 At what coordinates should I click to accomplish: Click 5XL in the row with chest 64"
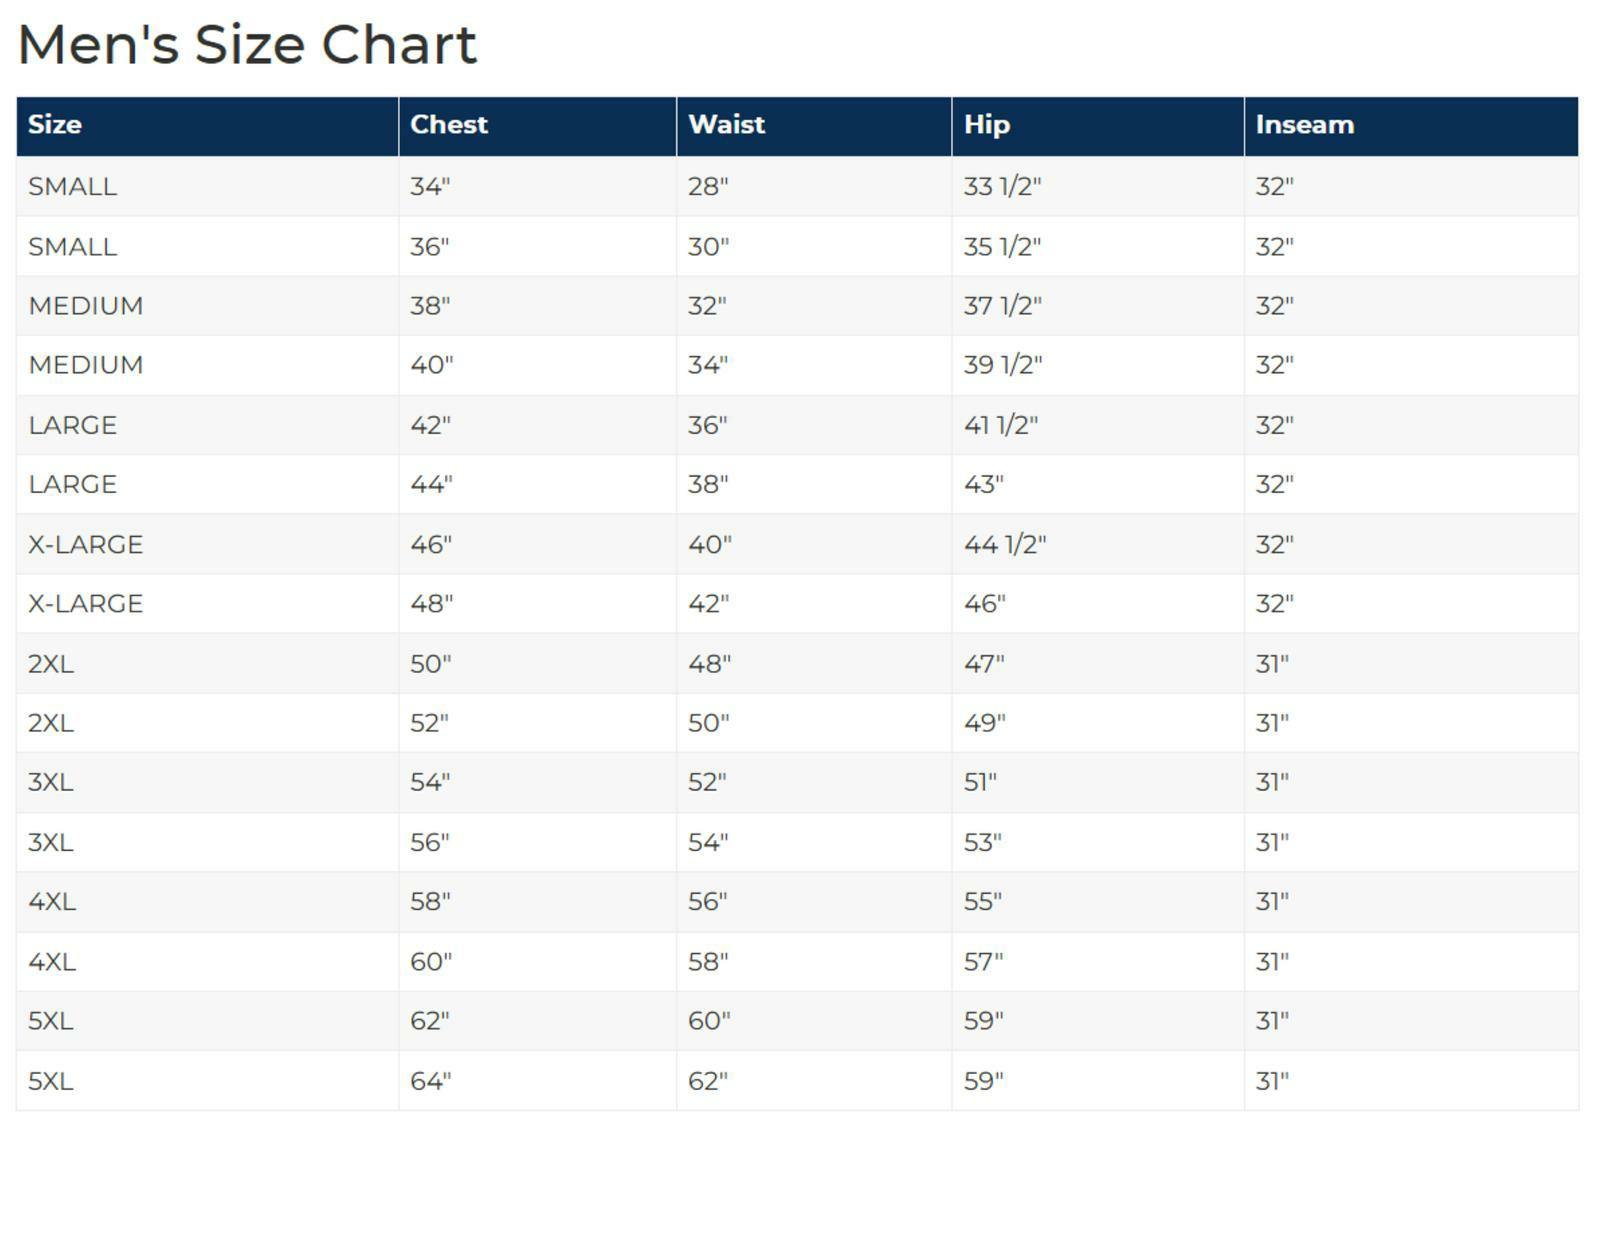[51, 1081]
